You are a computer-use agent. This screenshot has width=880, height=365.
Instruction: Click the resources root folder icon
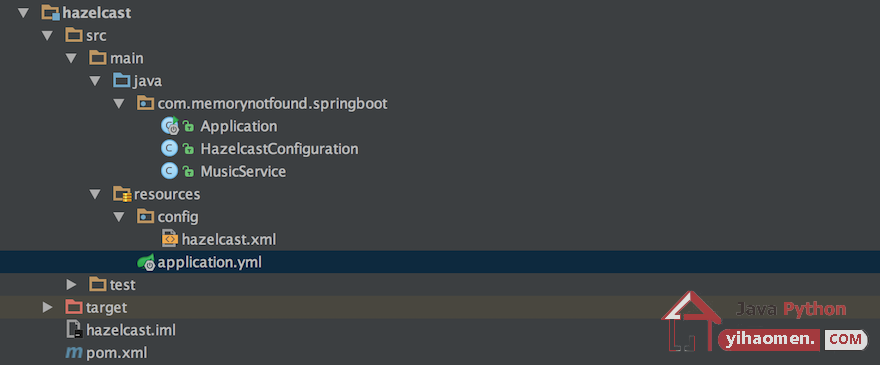point(122,194)
